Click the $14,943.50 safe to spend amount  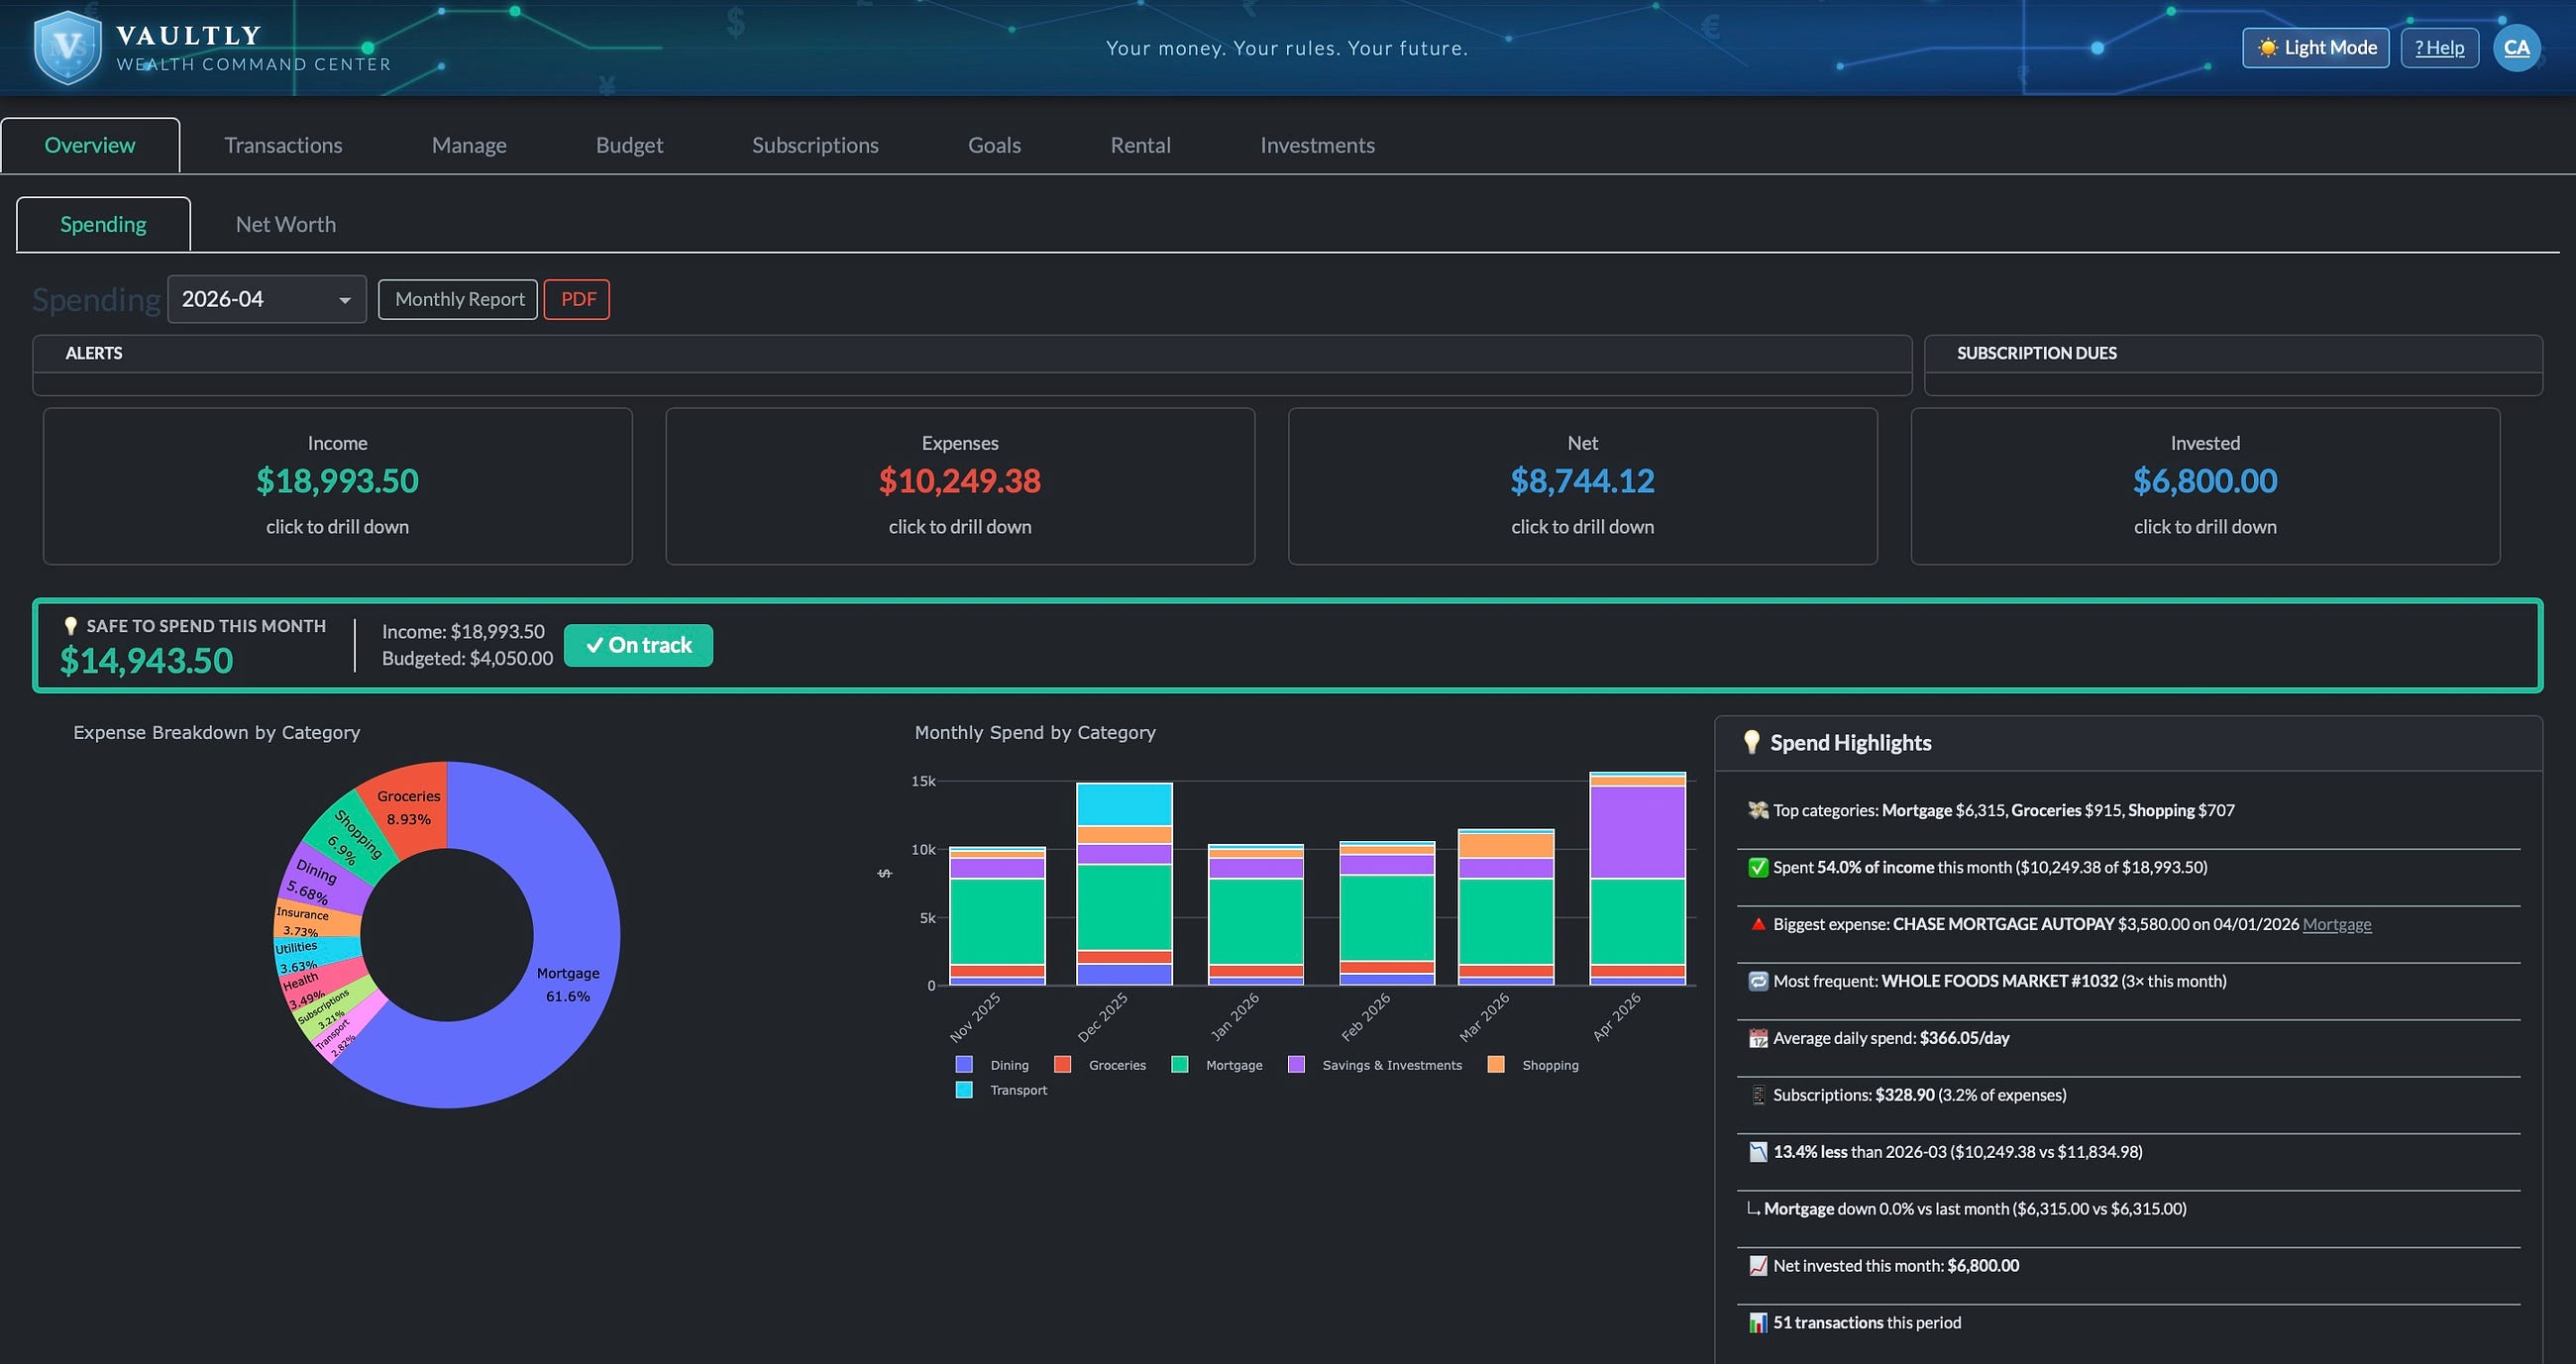146,661
